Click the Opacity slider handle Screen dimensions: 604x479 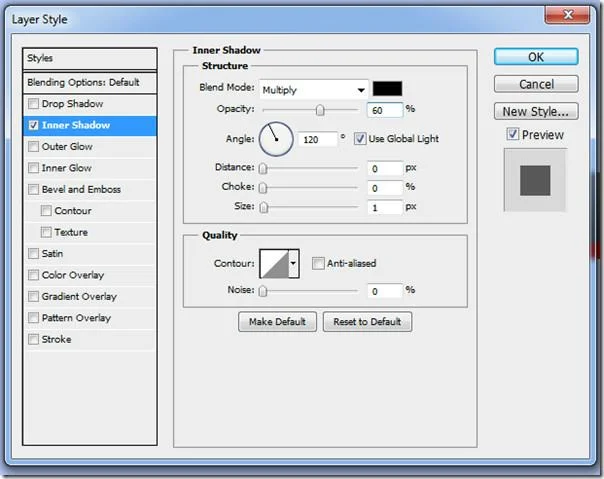click(320, 110)
